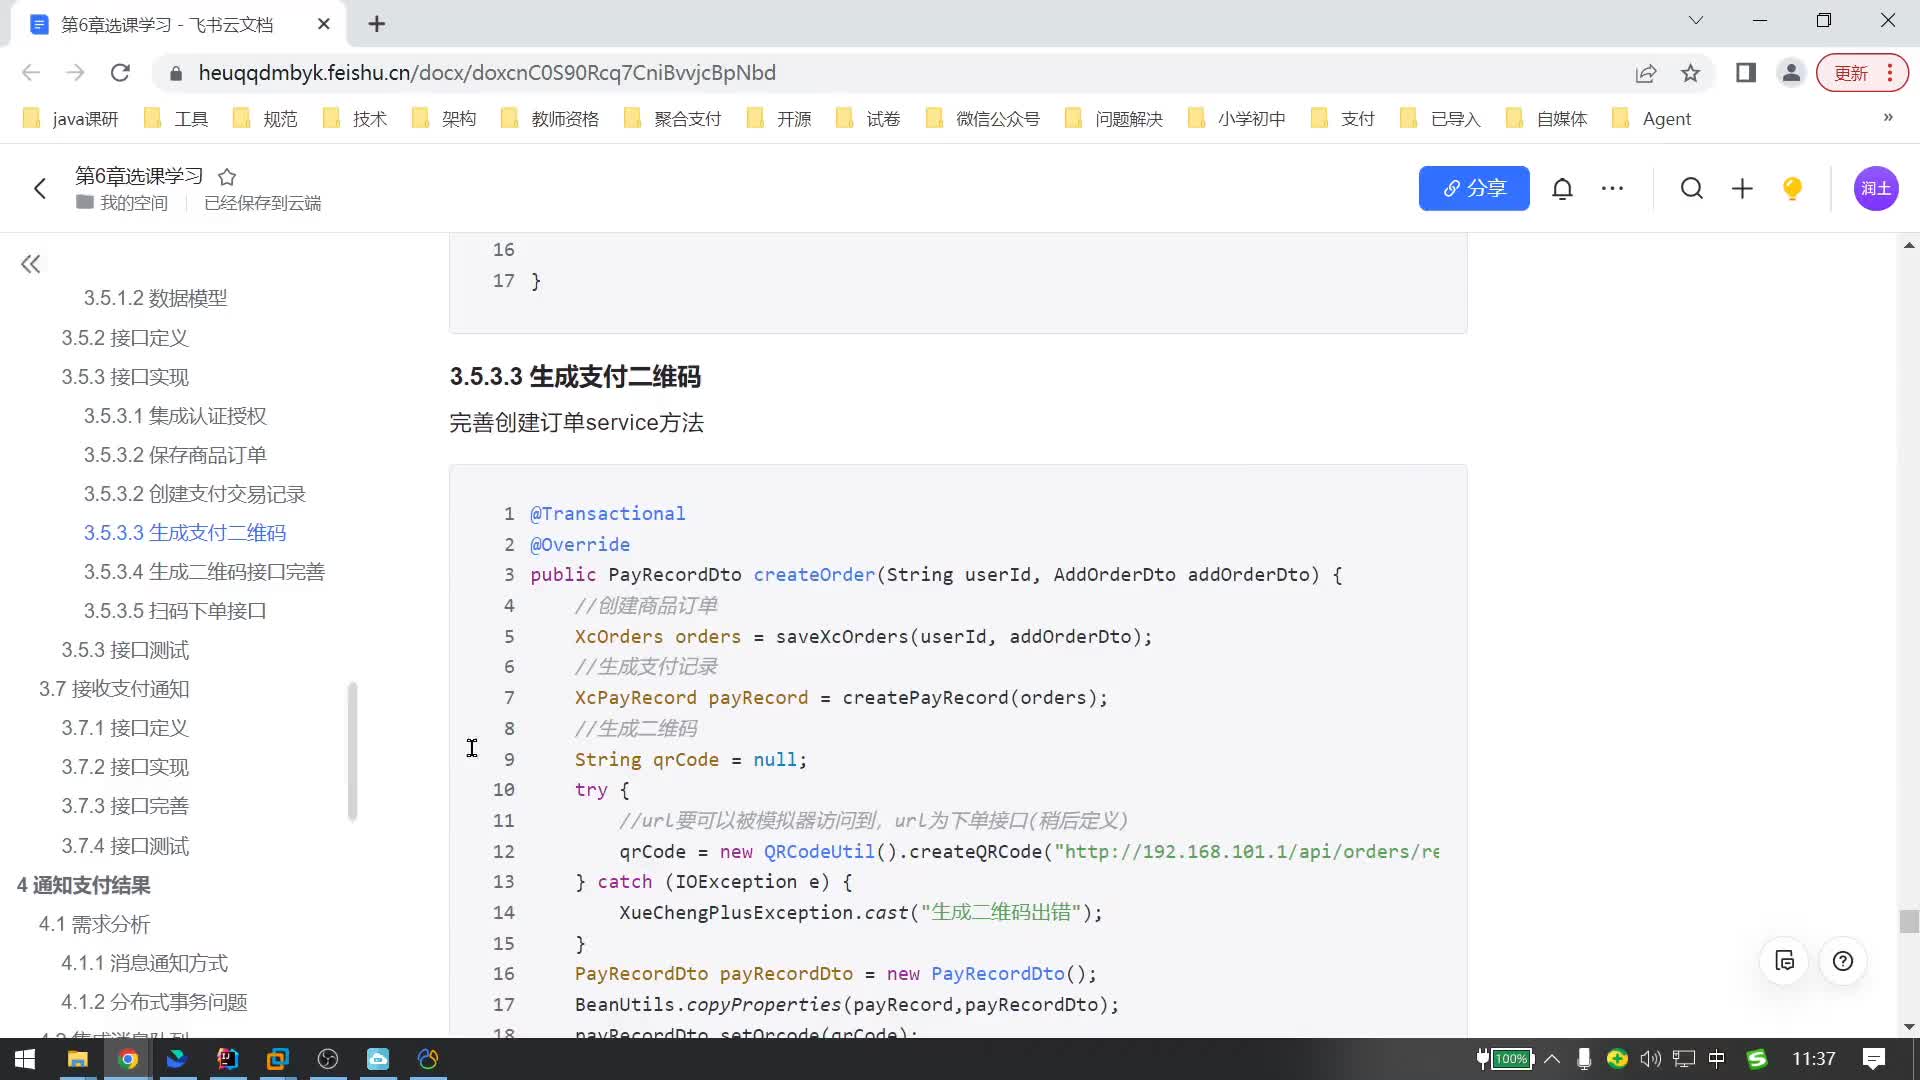Jump to 3.5.3.1 集成认证授权 section
This screenshot has width=1920, height=1080.
pos(175,416)
